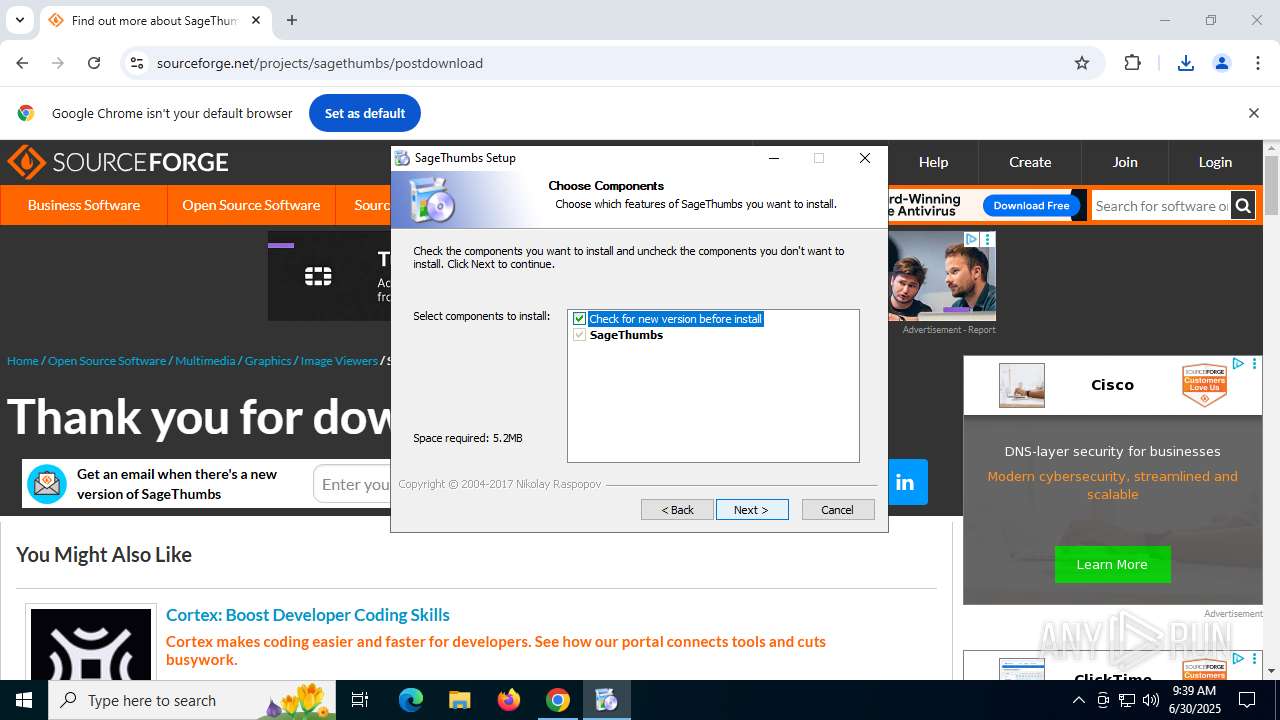Open AdChoices icon on Cisco ad

click(x=1238, y=364)
